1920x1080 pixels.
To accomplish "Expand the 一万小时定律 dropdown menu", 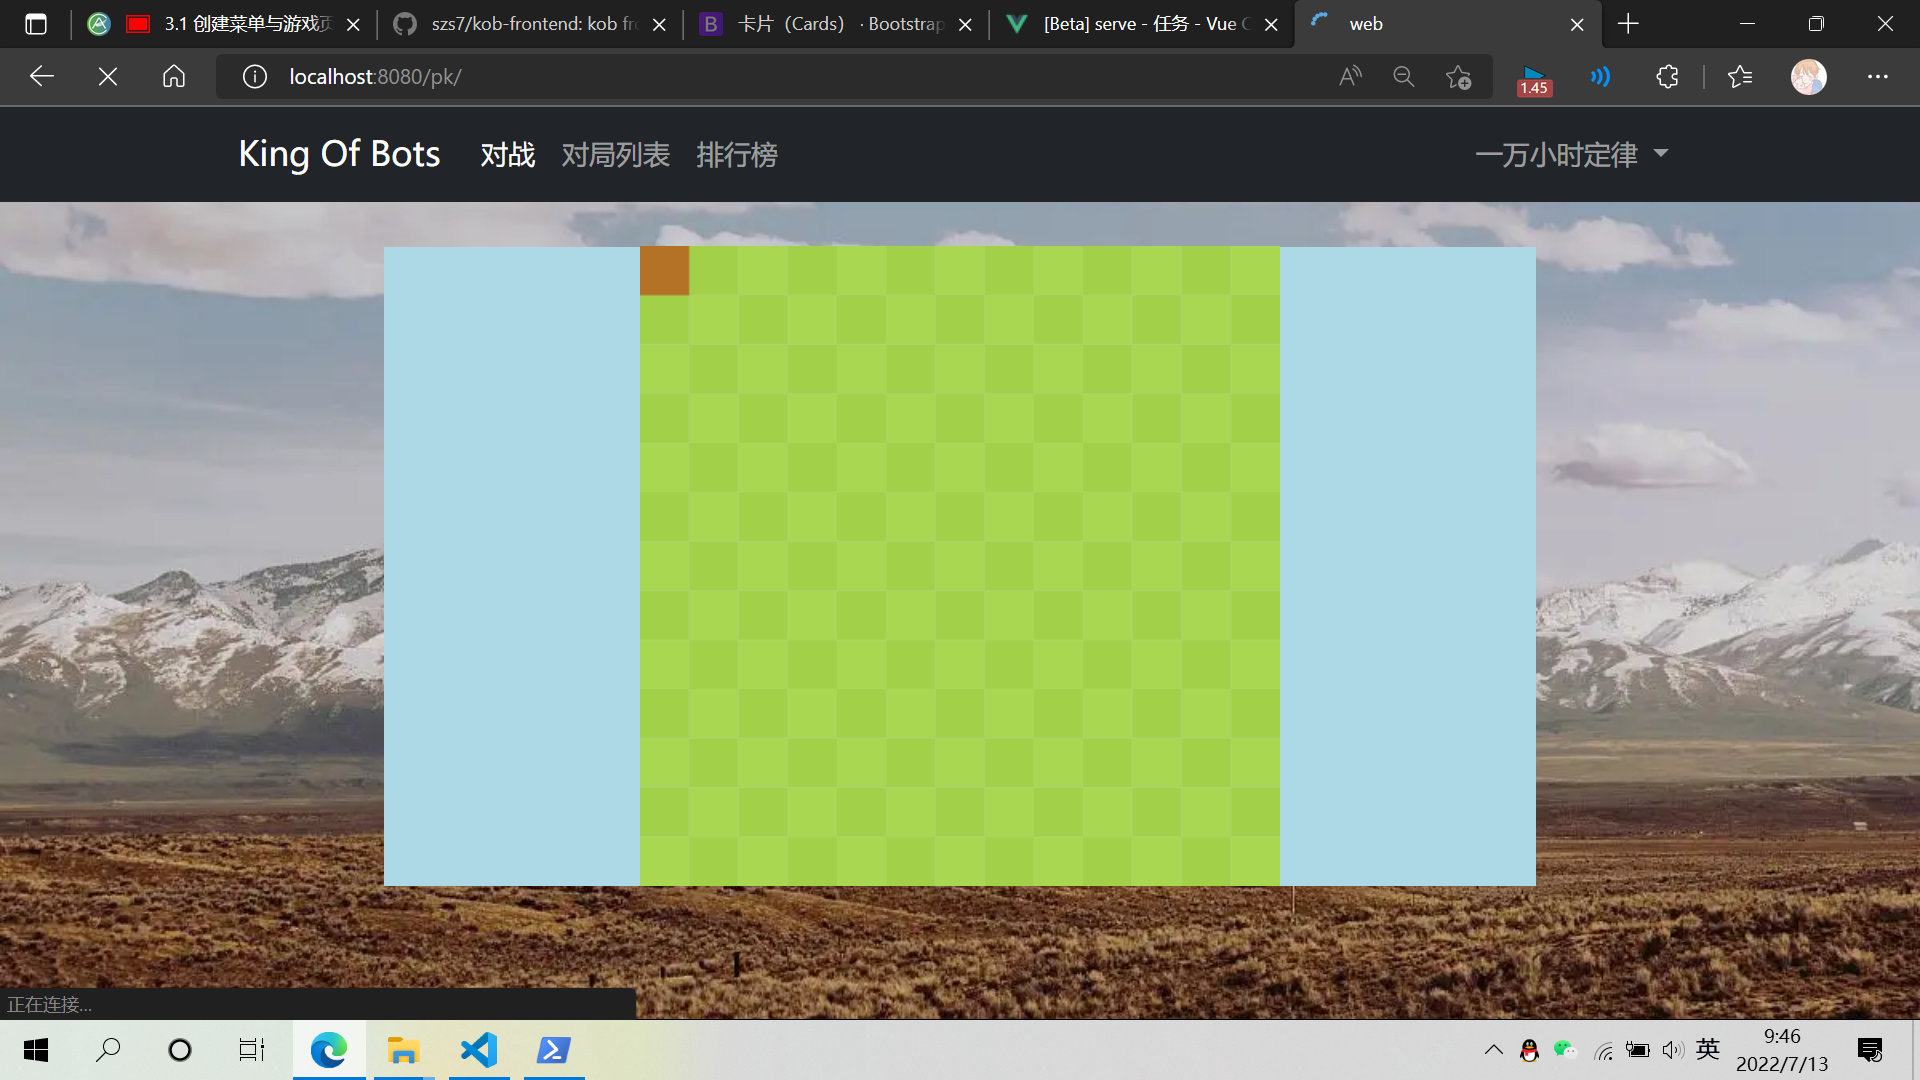I will (1572, 154).
